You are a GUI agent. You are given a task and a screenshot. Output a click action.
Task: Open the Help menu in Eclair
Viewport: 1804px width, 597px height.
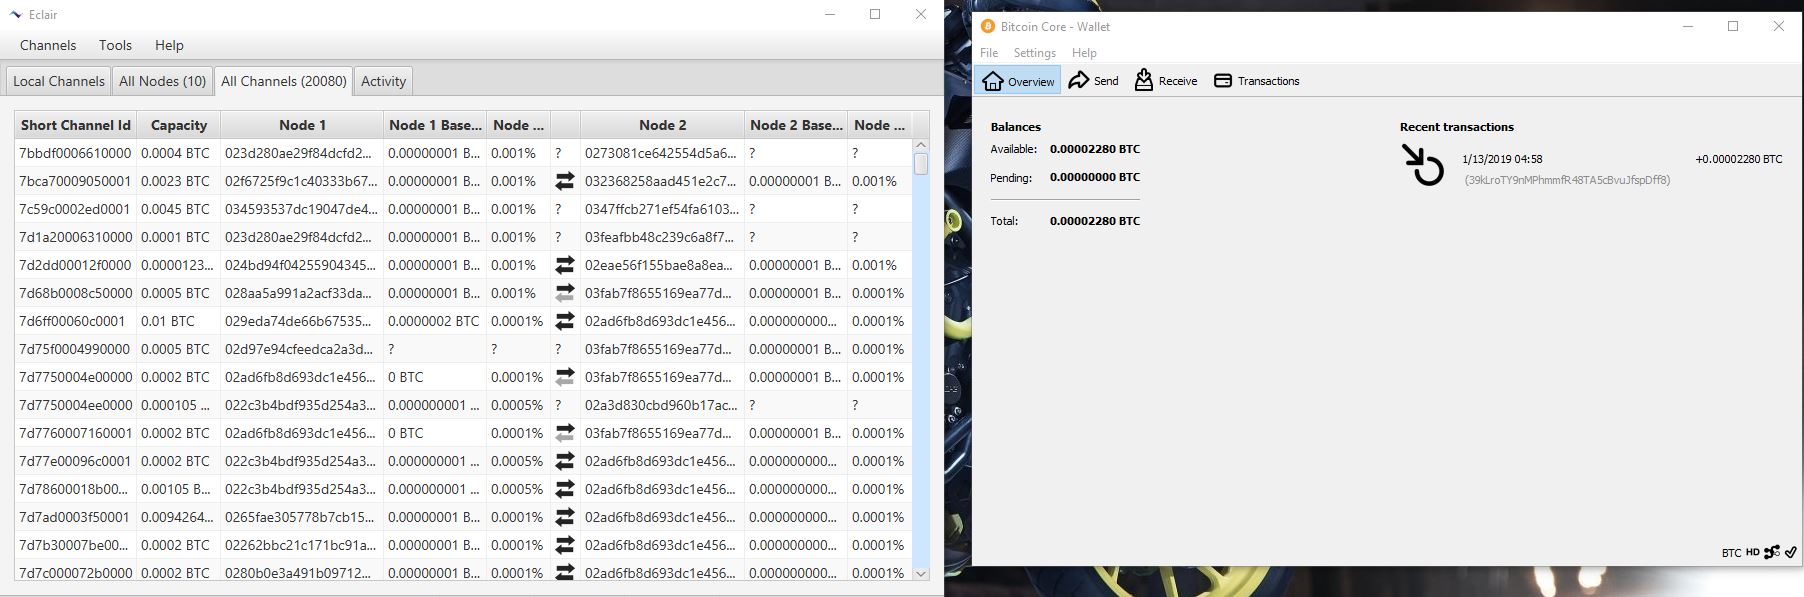(x=169, y=45)
